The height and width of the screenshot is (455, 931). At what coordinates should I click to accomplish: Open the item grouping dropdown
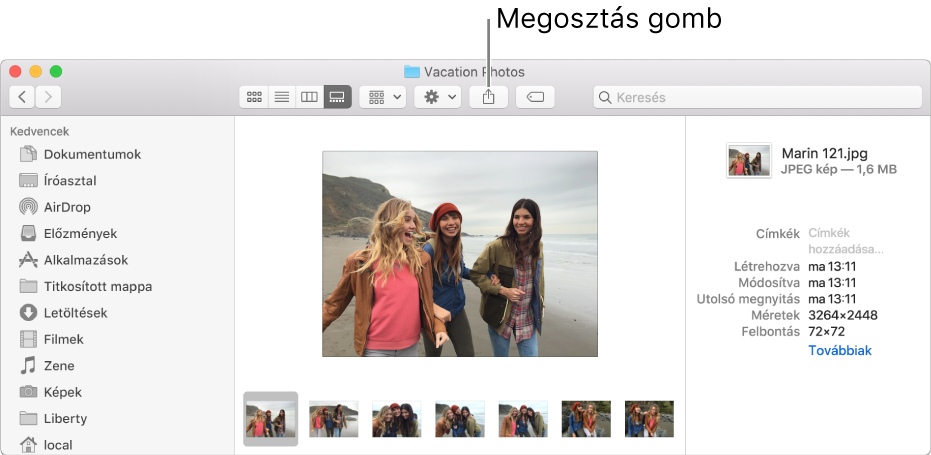click(384, 97)
